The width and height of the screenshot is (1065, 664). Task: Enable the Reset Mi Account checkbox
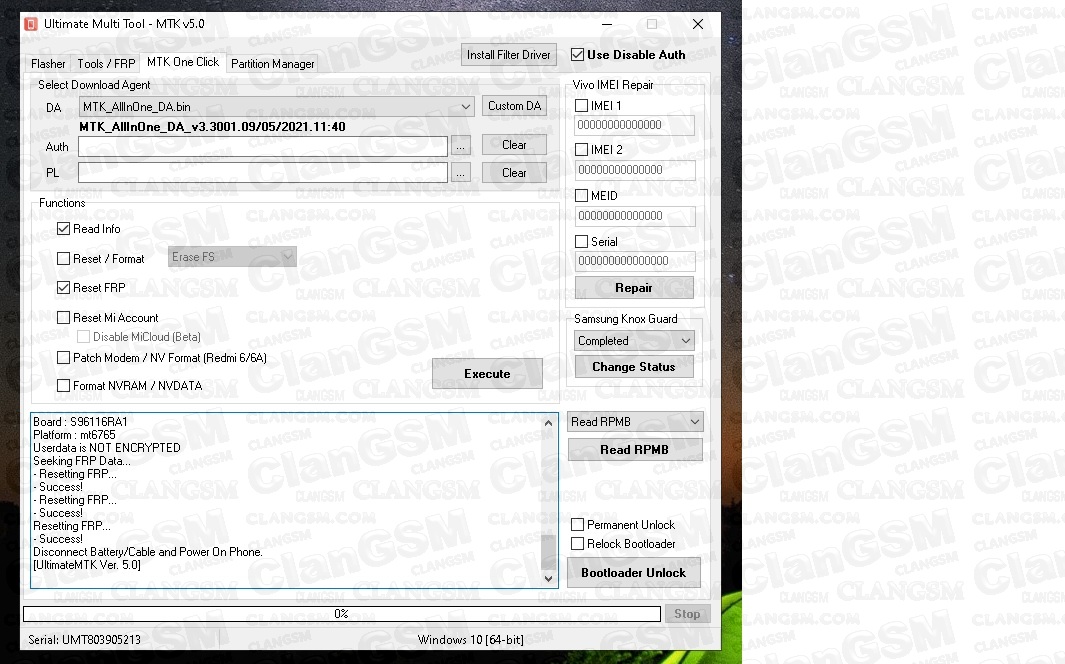click(64, 318)
